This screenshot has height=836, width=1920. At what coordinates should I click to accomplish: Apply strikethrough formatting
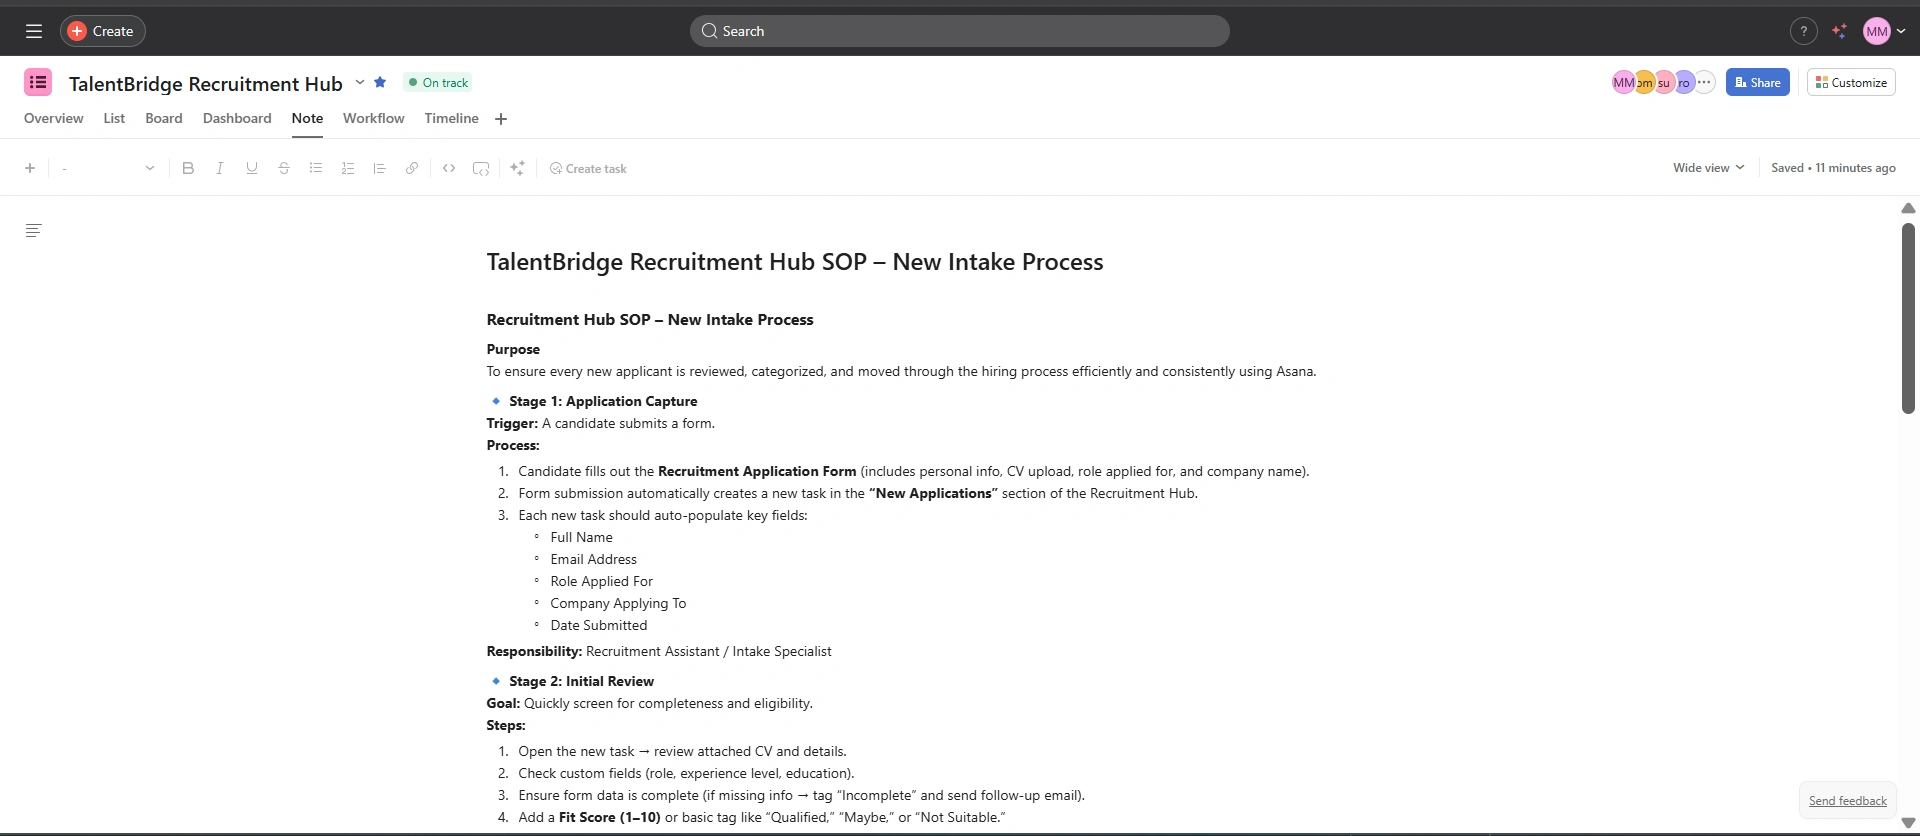tap(284, 168)
